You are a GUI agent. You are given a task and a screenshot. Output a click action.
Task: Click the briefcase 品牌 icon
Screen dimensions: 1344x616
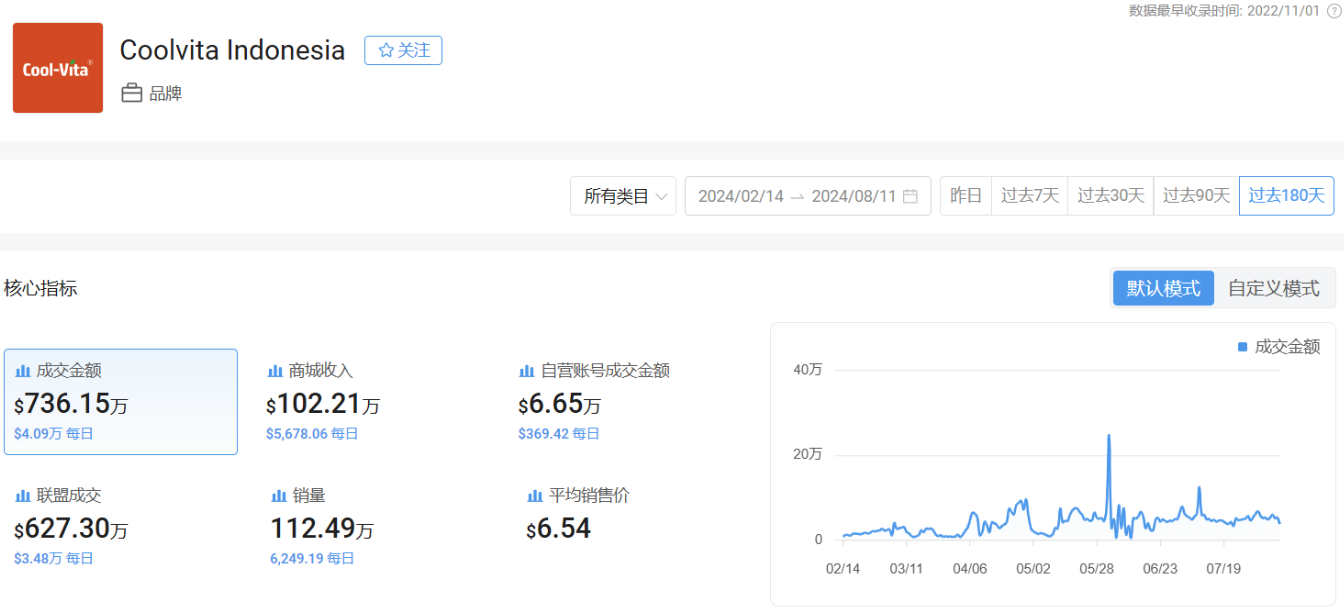[x=132, y=94]
